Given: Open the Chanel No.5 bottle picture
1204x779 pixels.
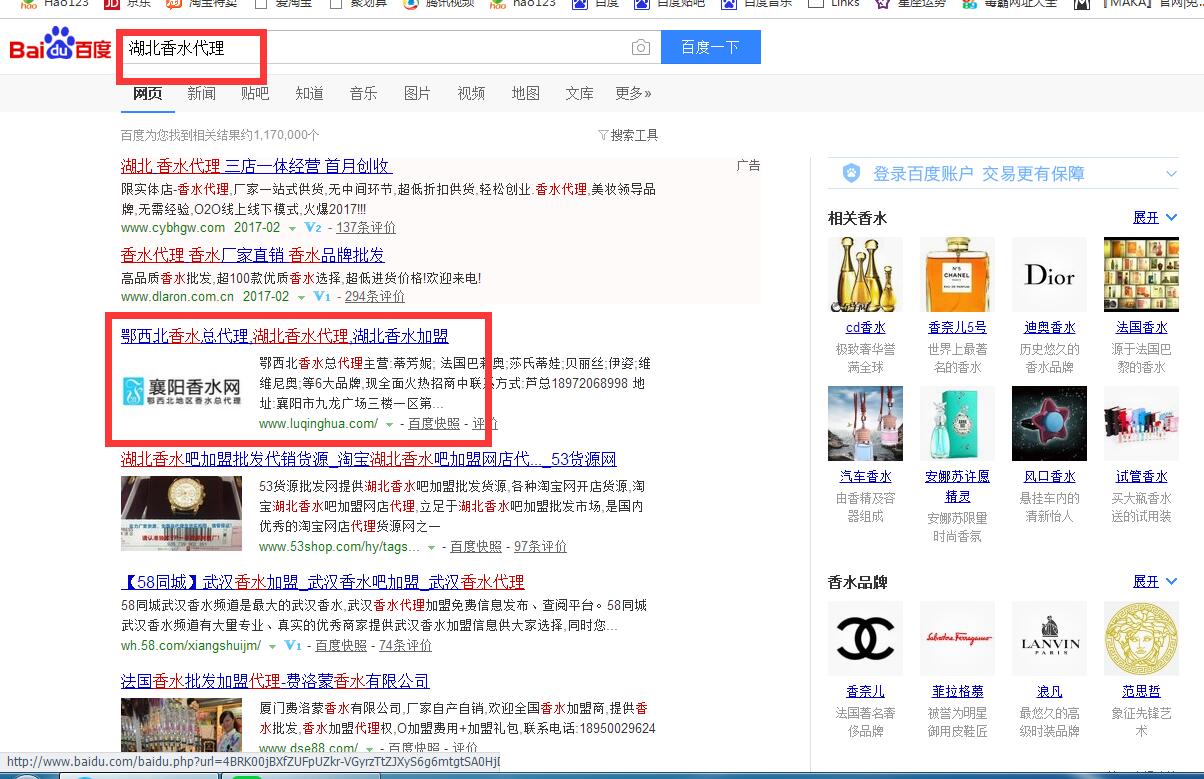Looking at the screenshot, I should pyautogui.click(x=957, y=274).
